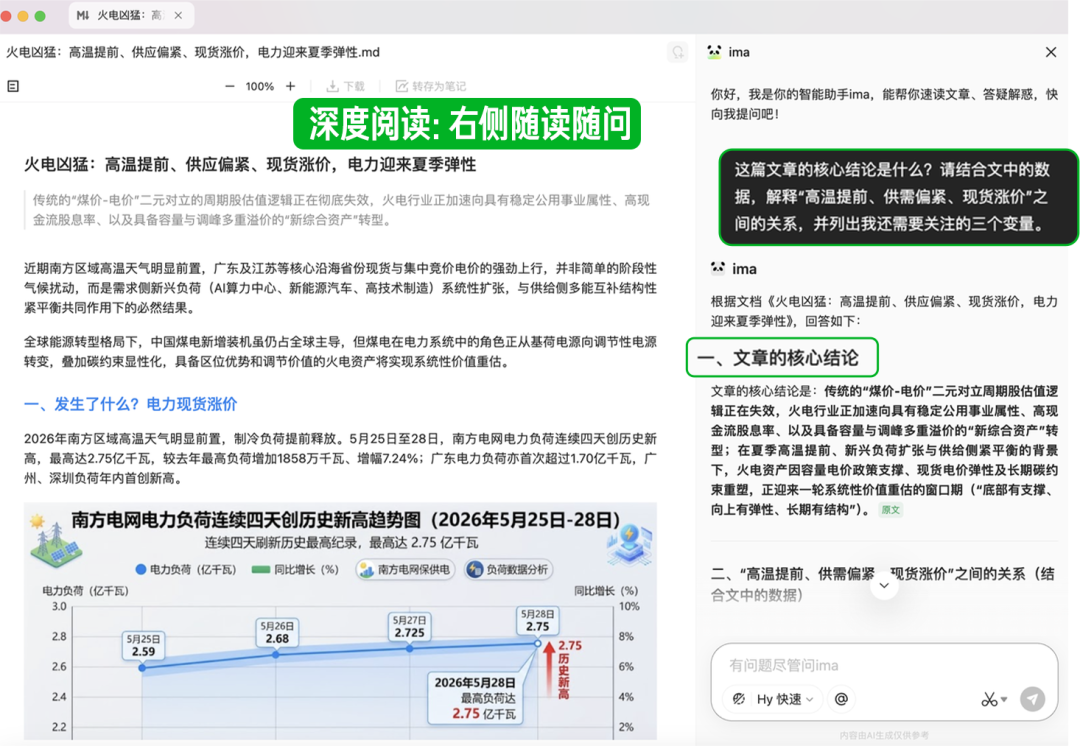The width and height of the screenshot is (1080, 746).
Task: Click the scissors screenshot icon
Action: click(x=989, y=699)
